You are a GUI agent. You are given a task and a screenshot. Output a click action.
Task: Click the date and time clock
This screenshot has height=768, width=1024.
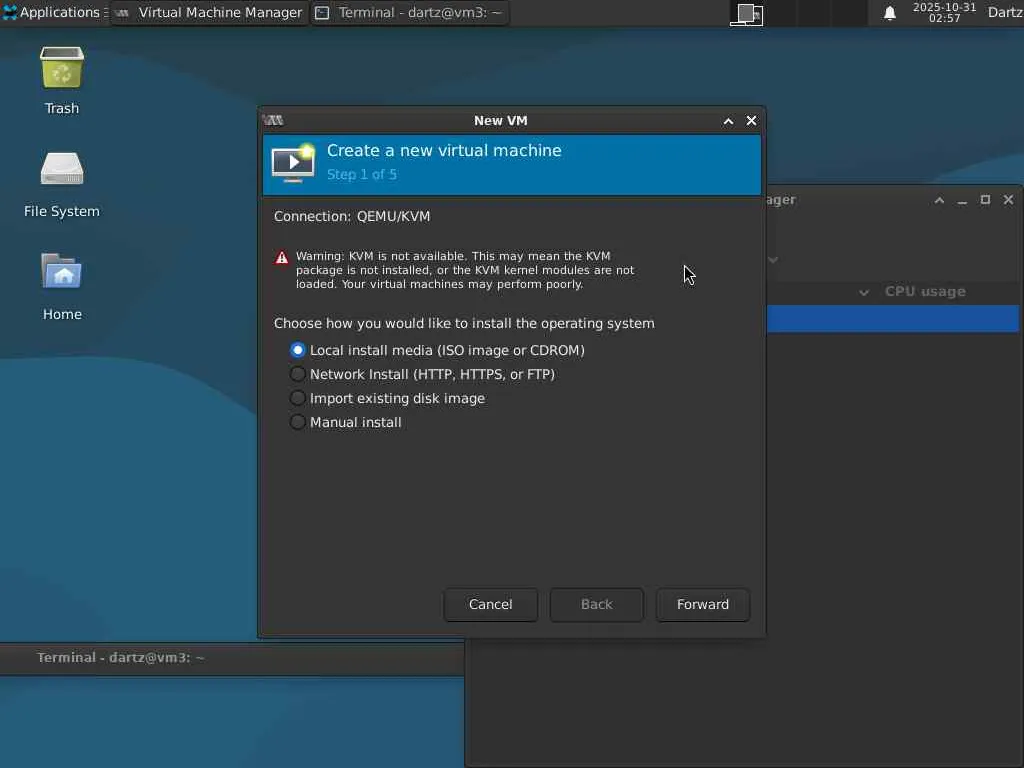944,12
